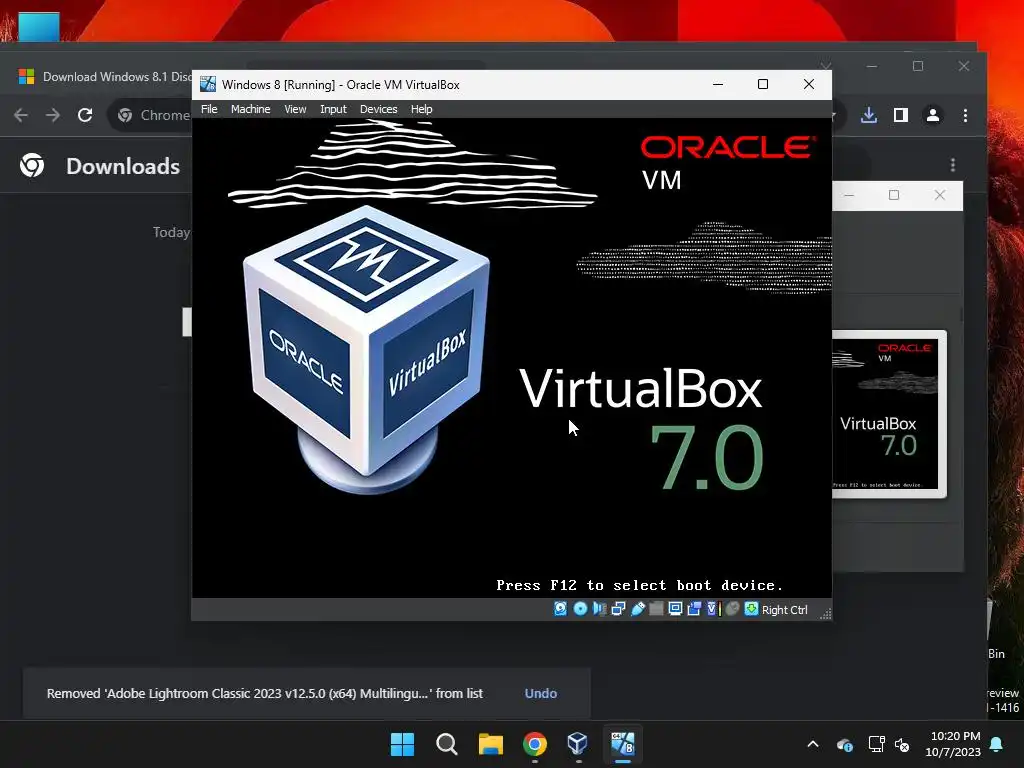The width and height of the screenshot is (1024, 768).
Task: Open Chrome profile avatar
Action: 933,116
